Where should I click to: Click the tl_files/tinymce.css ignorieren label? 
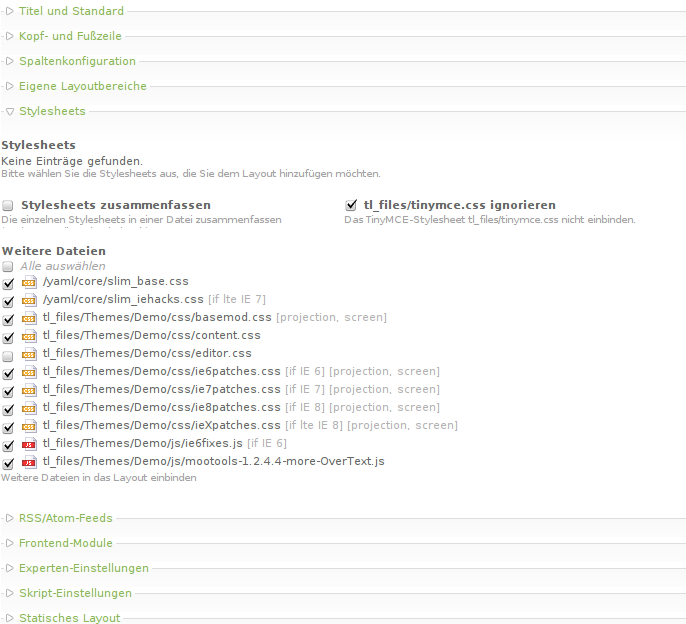pos(459,205)
